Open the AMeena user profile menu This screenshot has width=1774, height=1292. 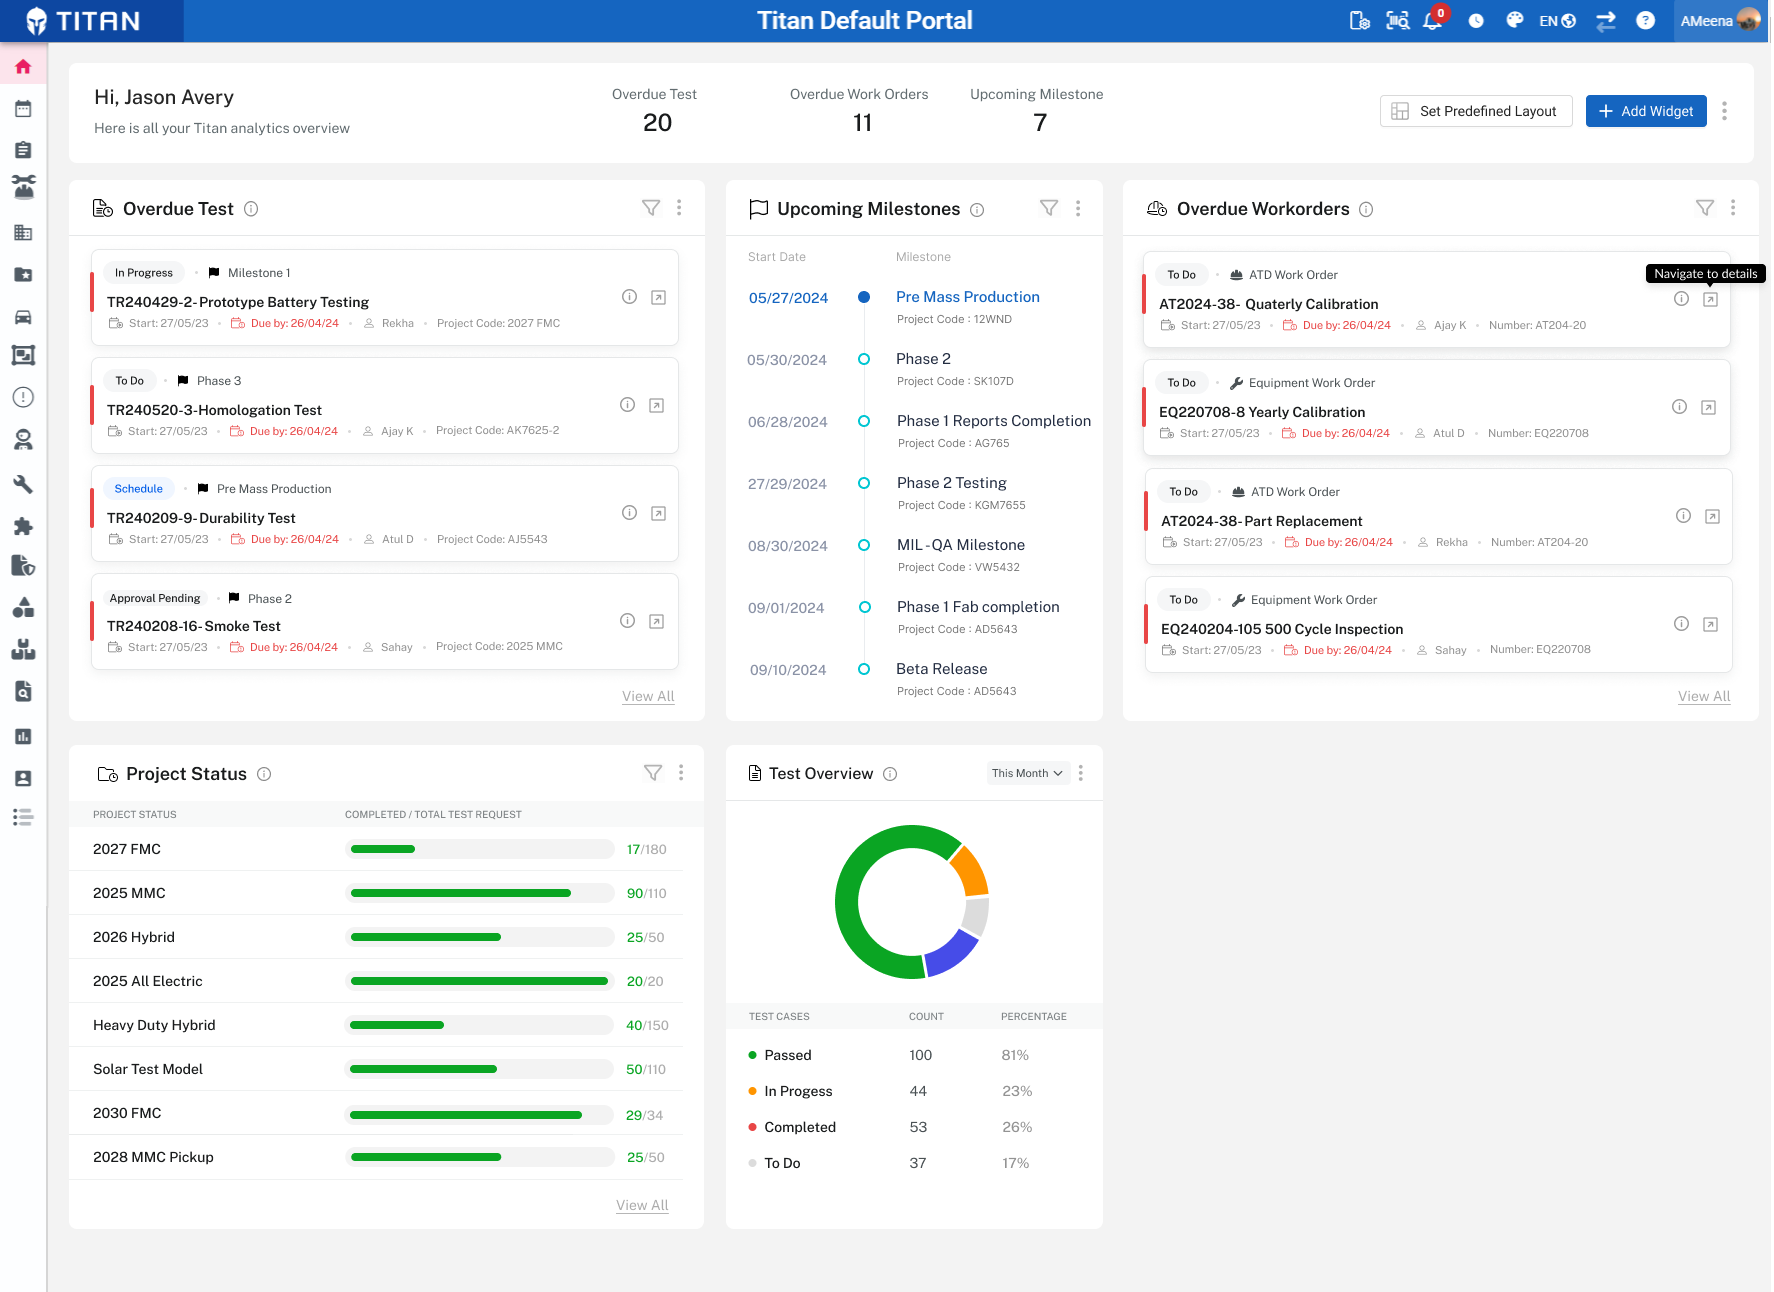(x=1720, y=20)
